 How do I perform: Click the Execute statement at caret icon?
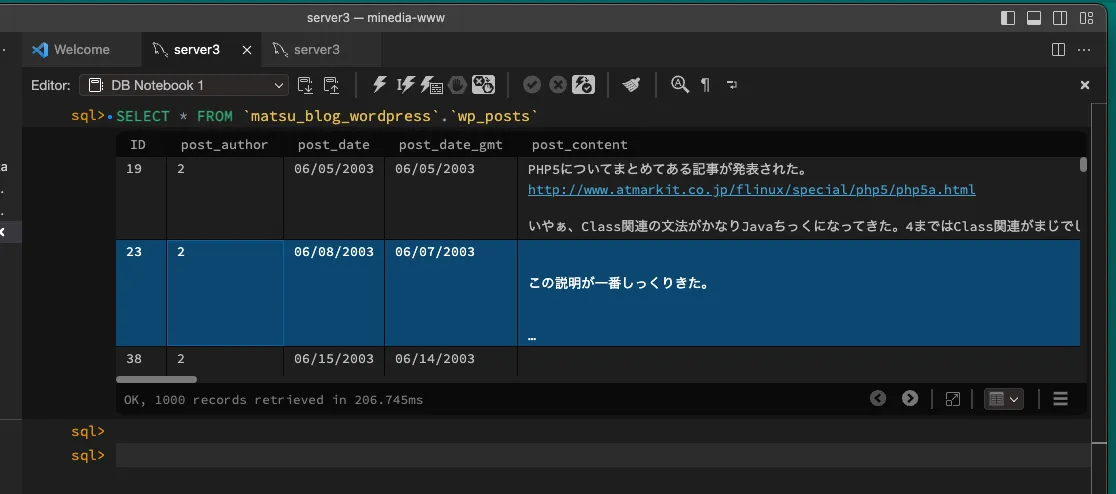pyautogui.click(x=406, y=85)
